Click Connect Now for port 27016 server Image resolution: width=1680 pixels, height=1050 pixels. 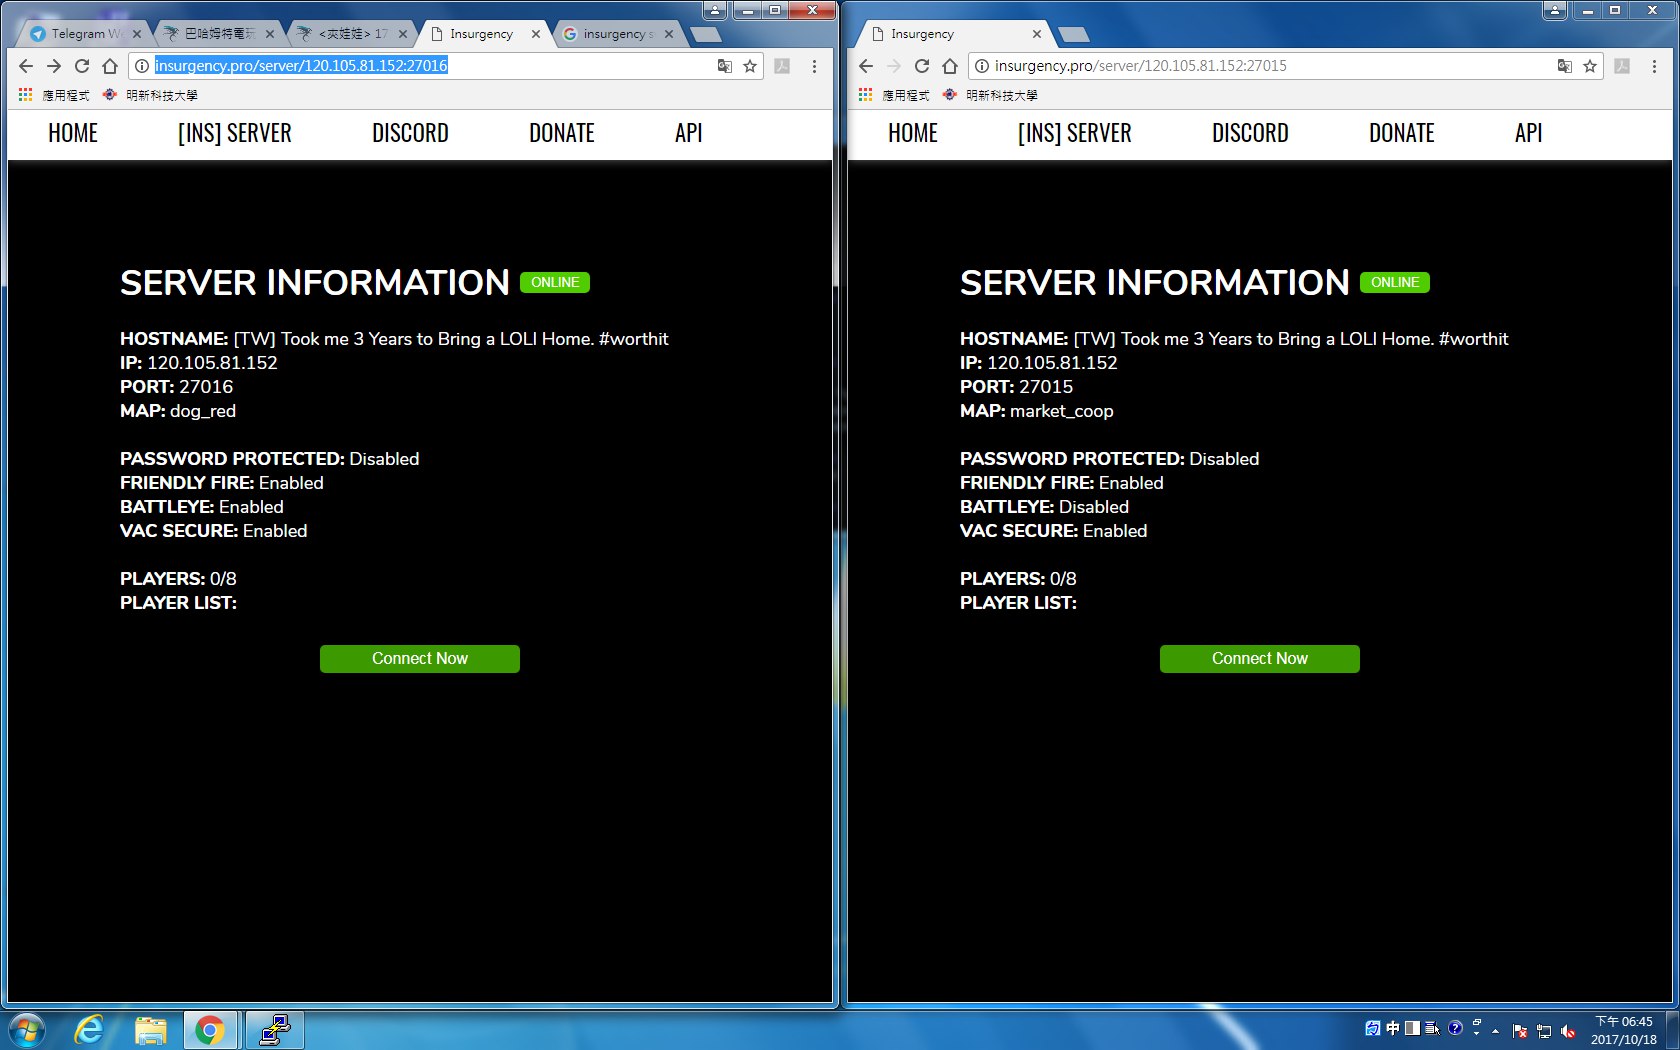point(419,659)
